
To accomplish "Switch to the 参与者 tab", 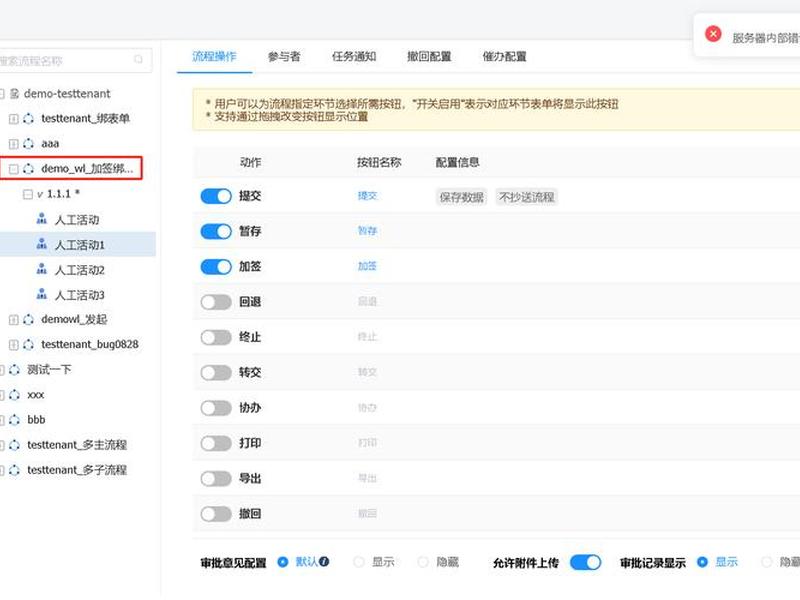I will point(284,56).
